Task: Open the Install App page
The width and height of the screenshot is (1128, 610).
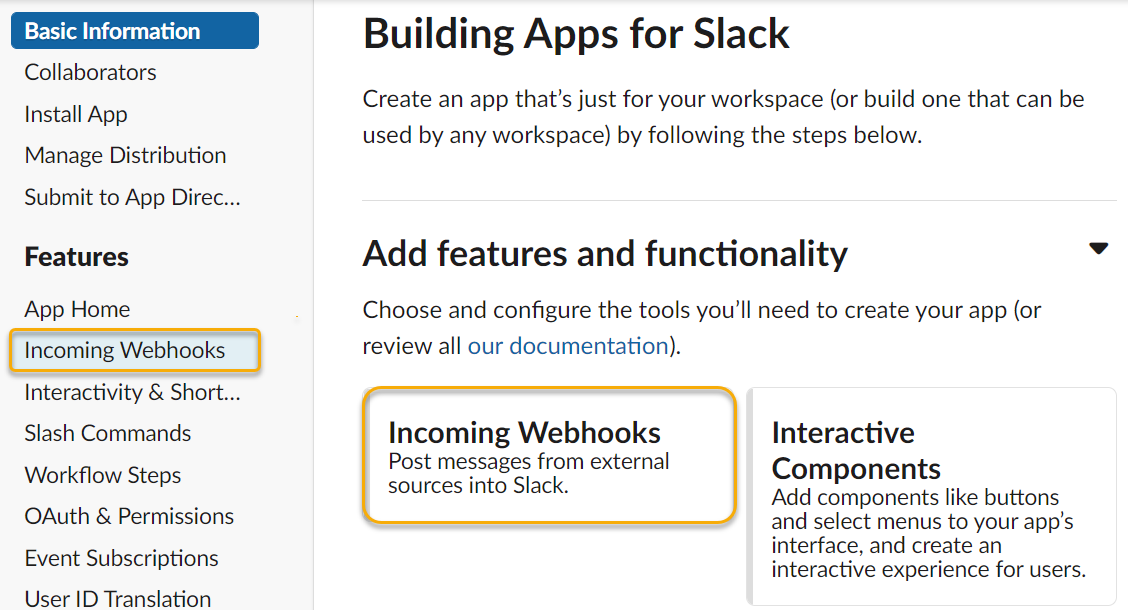Action: [x=75, y=114]
